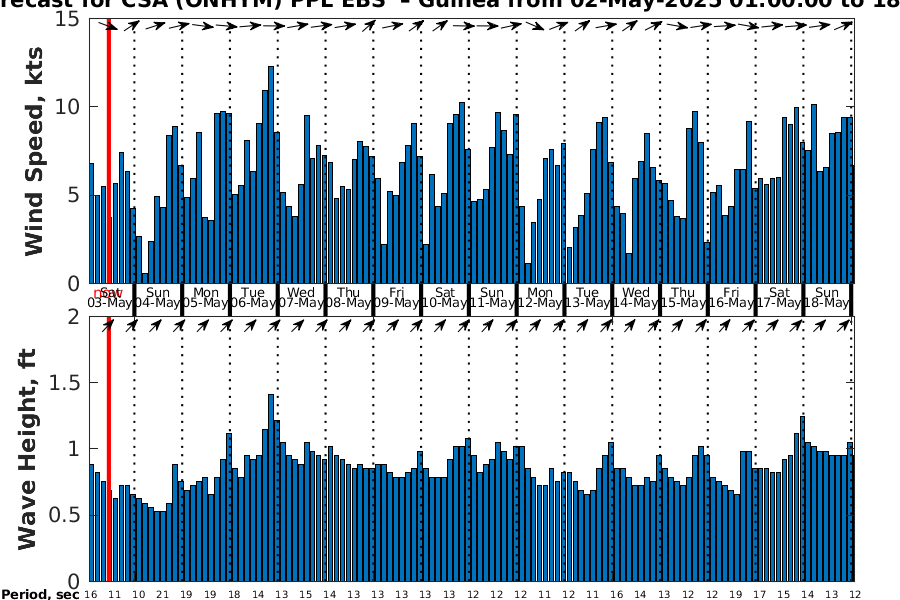Click the 5 tick on Wind Speed axis
The height and width of the screenshot is (600, 900).
[73, 195]
